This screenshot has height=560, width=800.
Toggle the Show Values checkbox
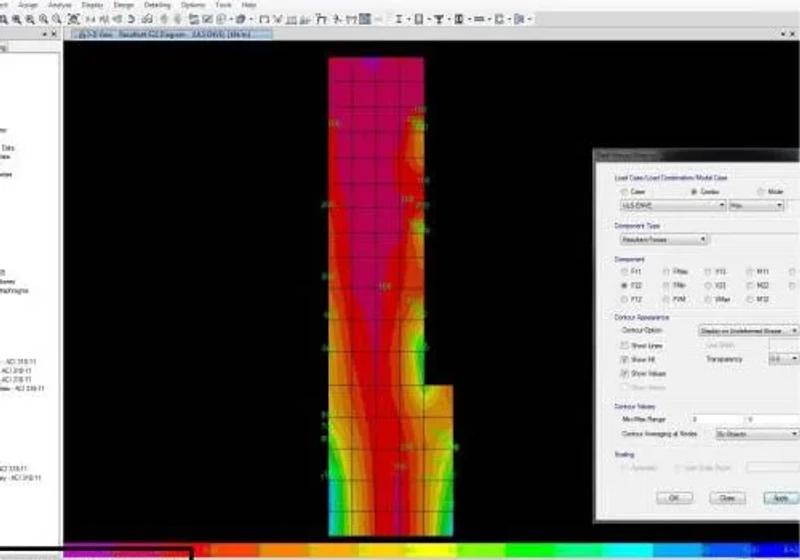click(624, 373)
